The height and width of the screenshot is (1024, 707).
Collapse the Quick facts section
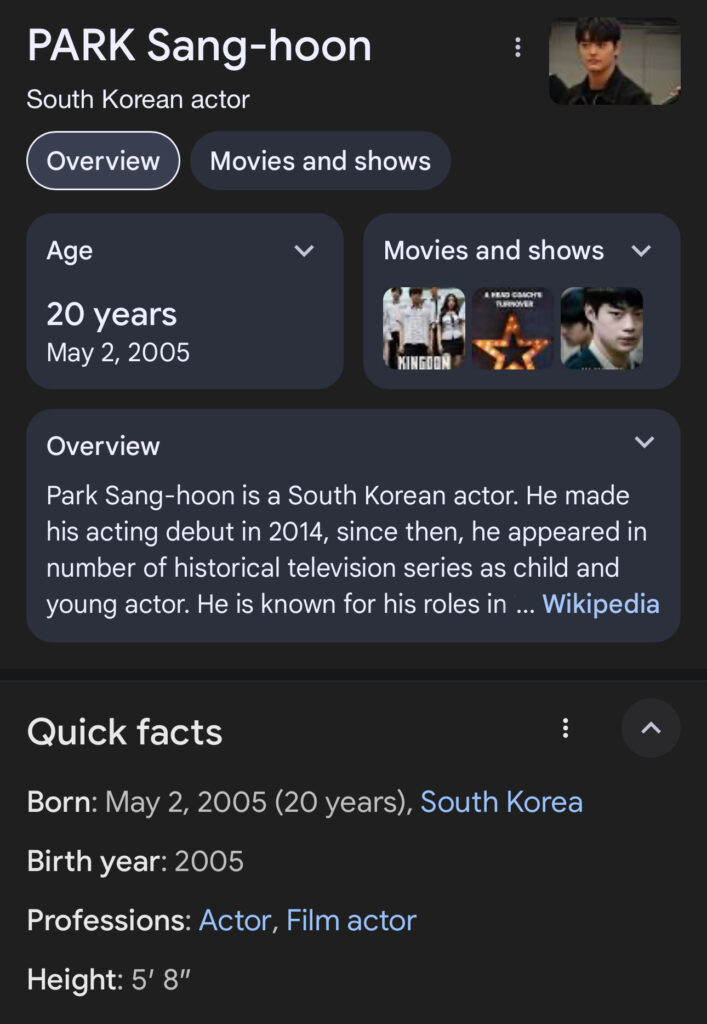pos(650,728)
